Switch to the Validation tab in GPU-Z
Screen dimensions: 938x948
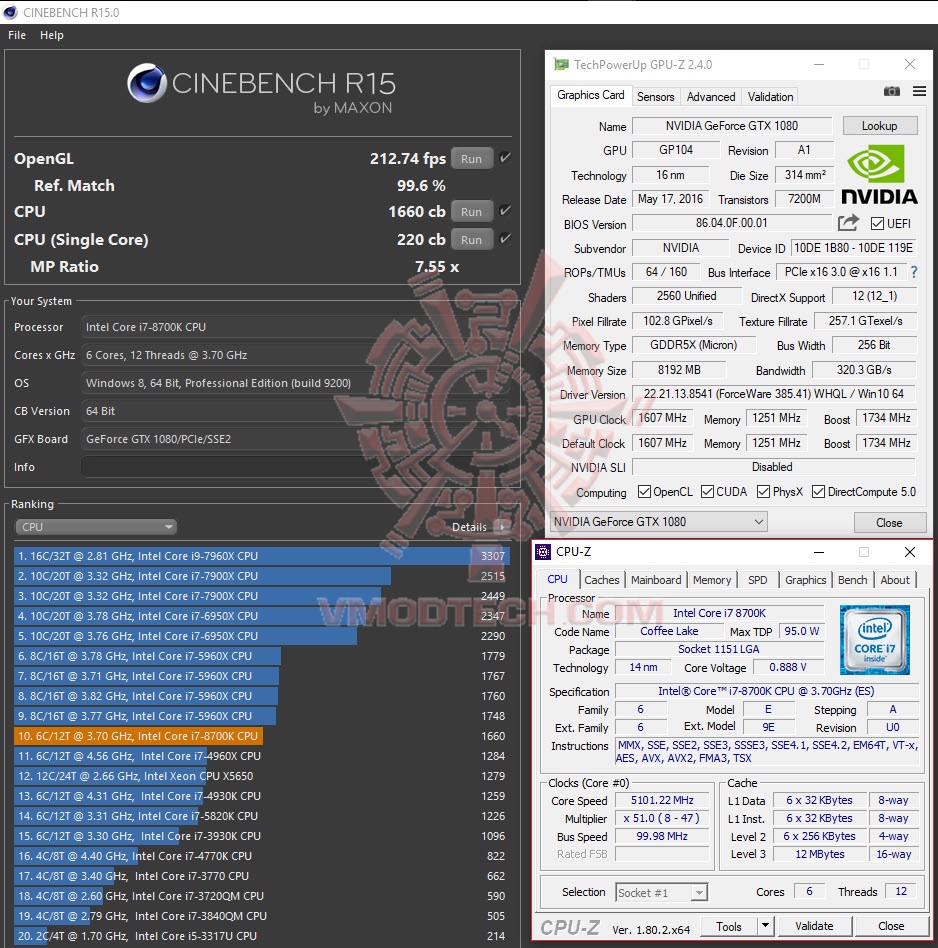770,97
